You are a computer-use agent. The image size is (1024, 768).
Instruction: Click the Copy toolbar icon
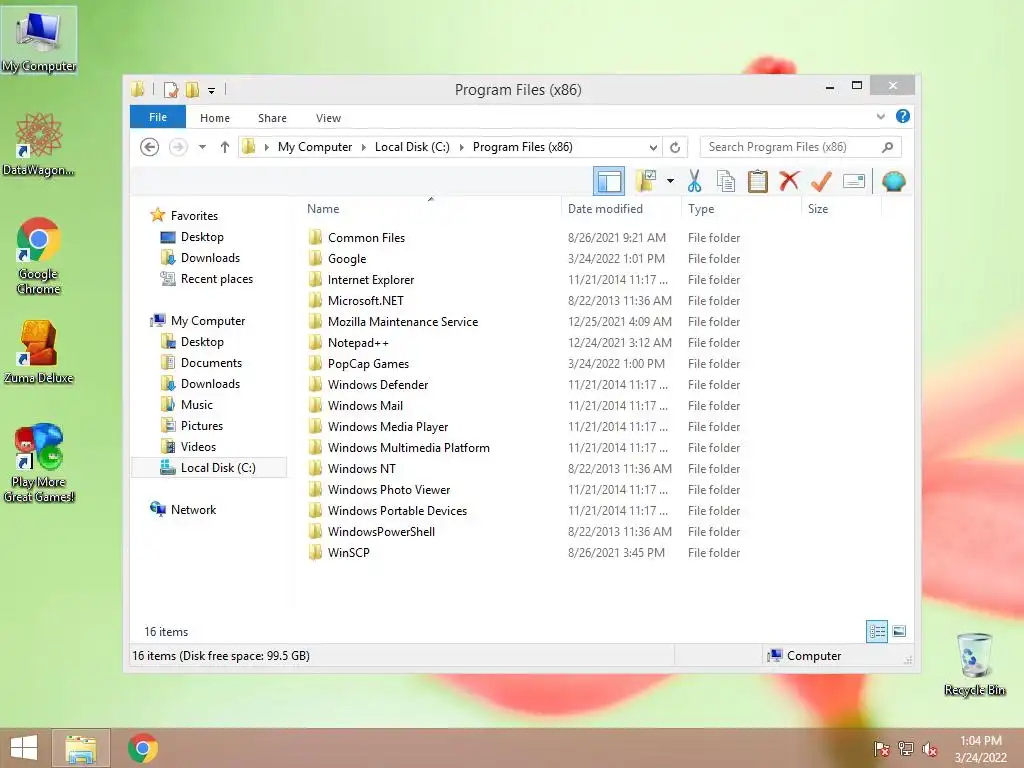click(726, 181)
